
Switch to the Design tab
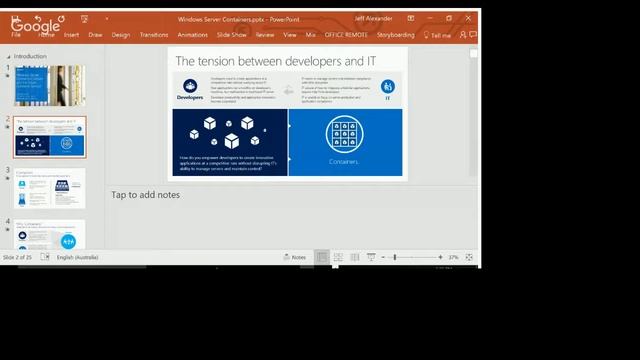[121, 35]
